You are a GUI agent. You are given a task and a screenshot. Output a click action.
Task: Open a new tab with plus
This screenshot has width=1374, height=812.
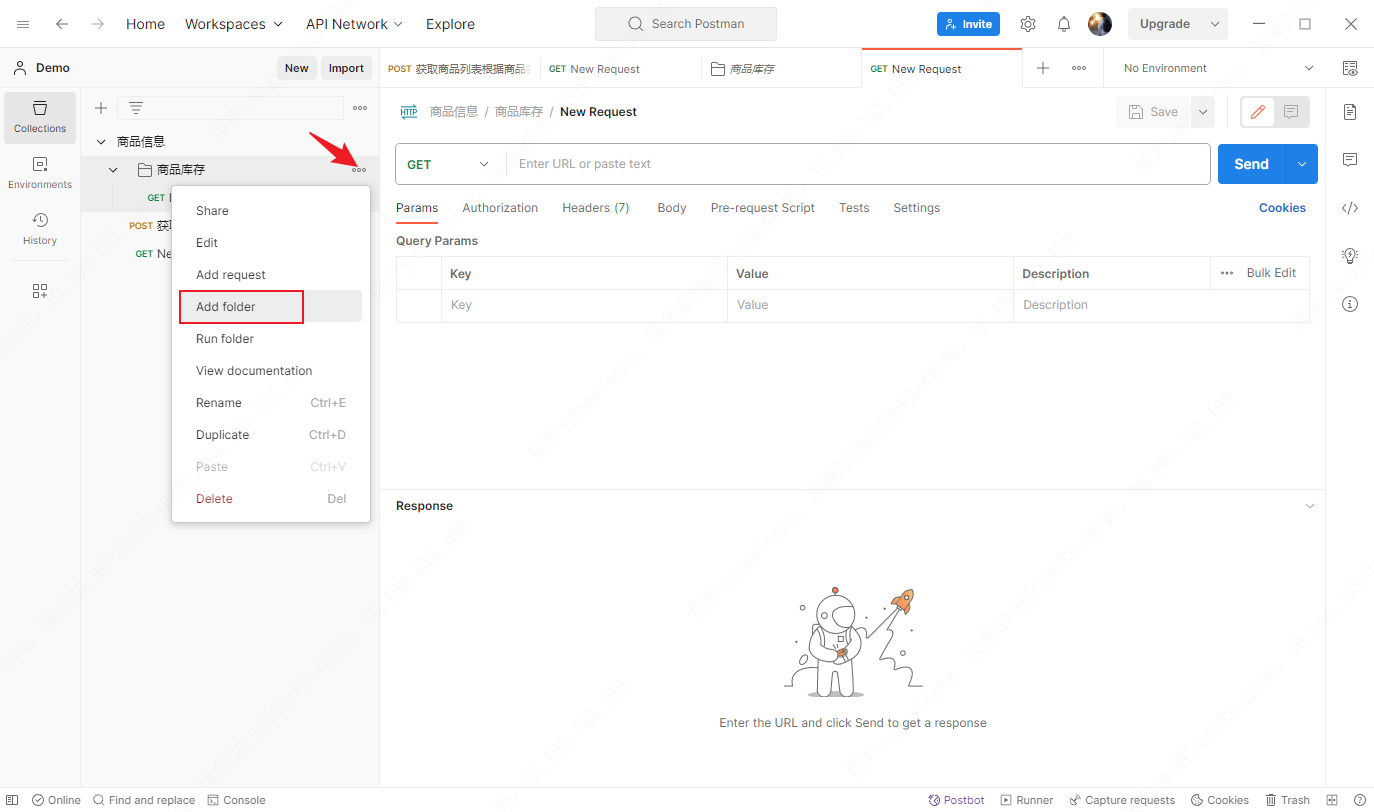tap(1043, 68)
